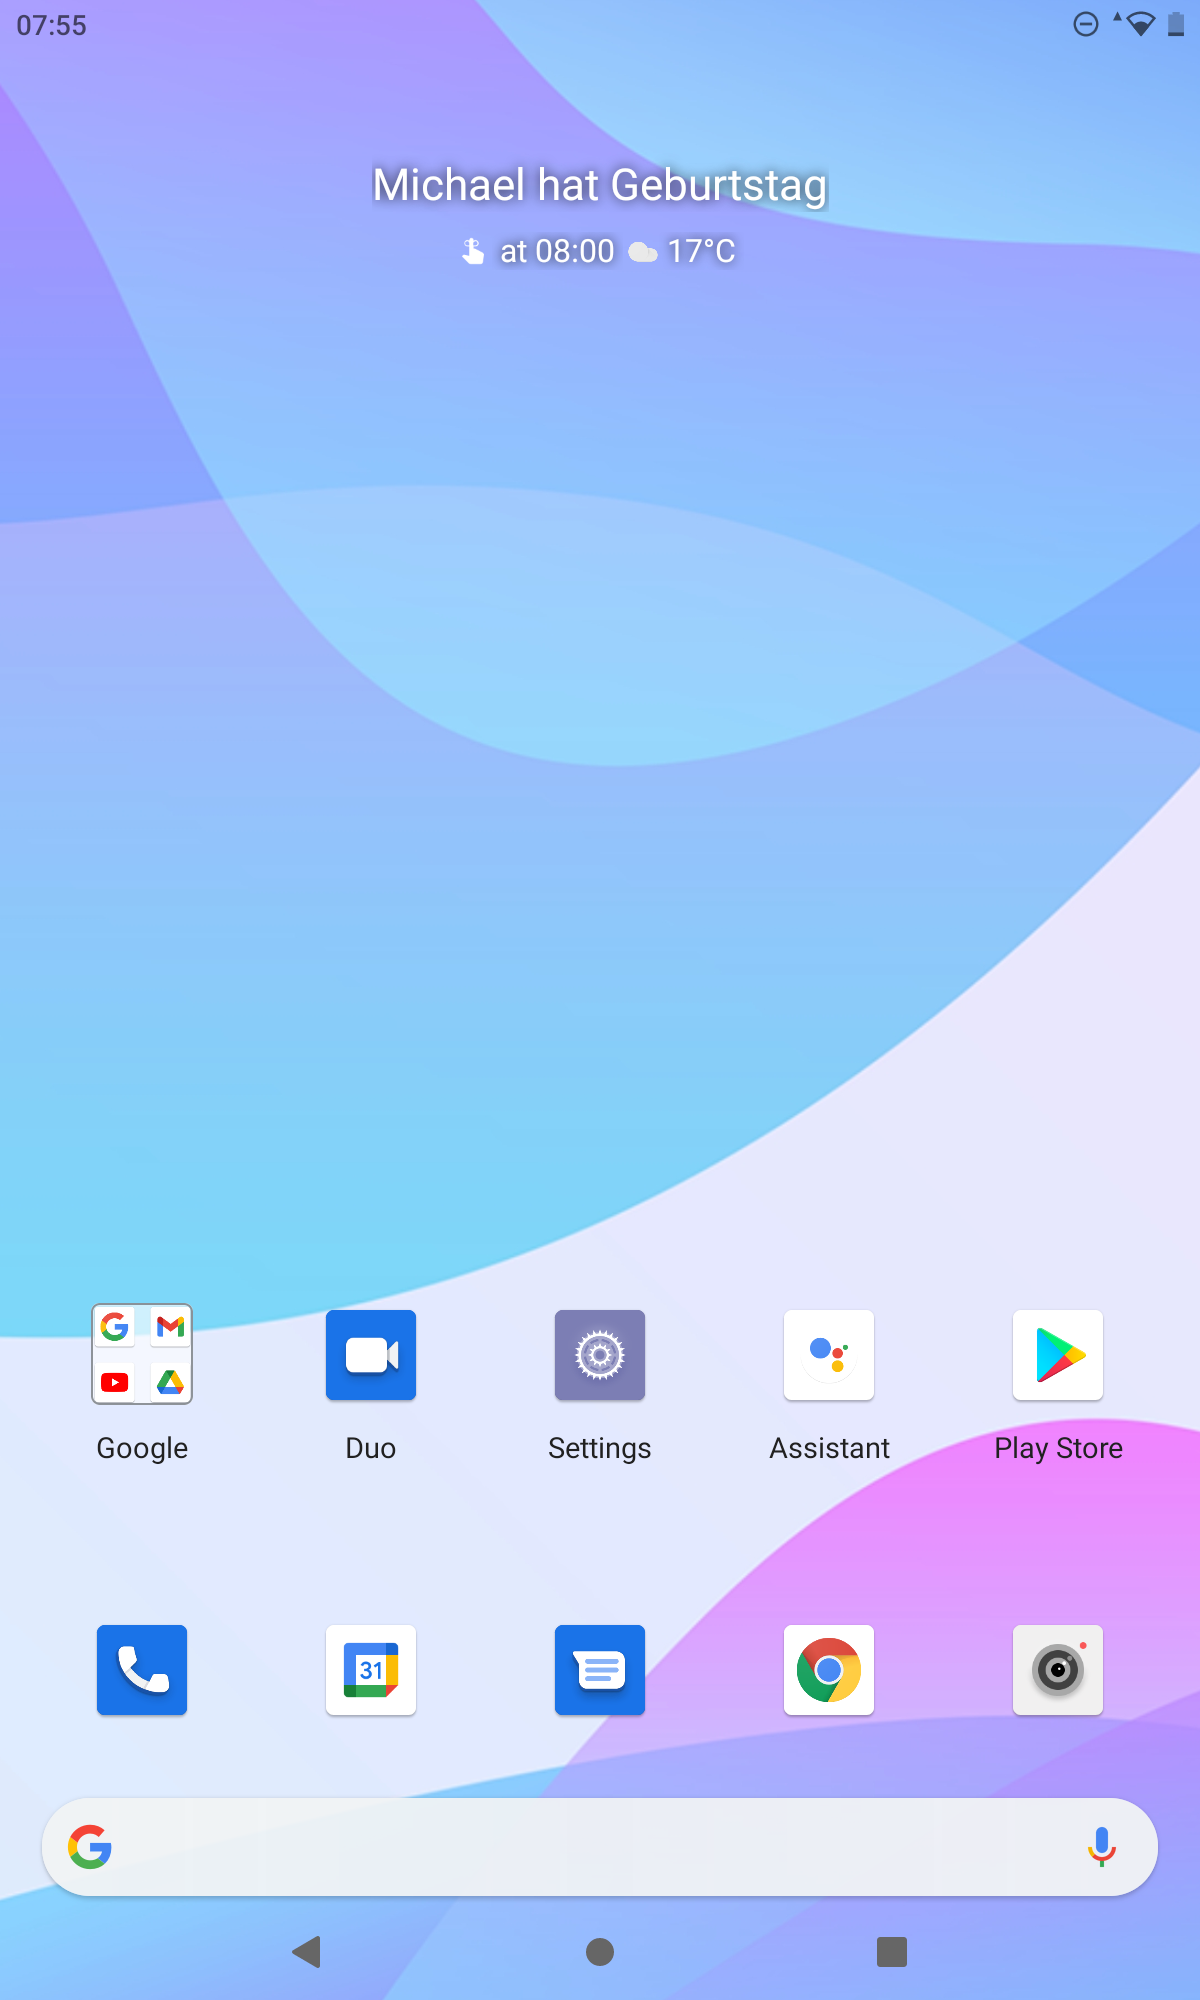Viewport: 1200px width, 2000px height.
Task: Open the 'Michael hat Geburtstag' event
Action: (600, 186)
